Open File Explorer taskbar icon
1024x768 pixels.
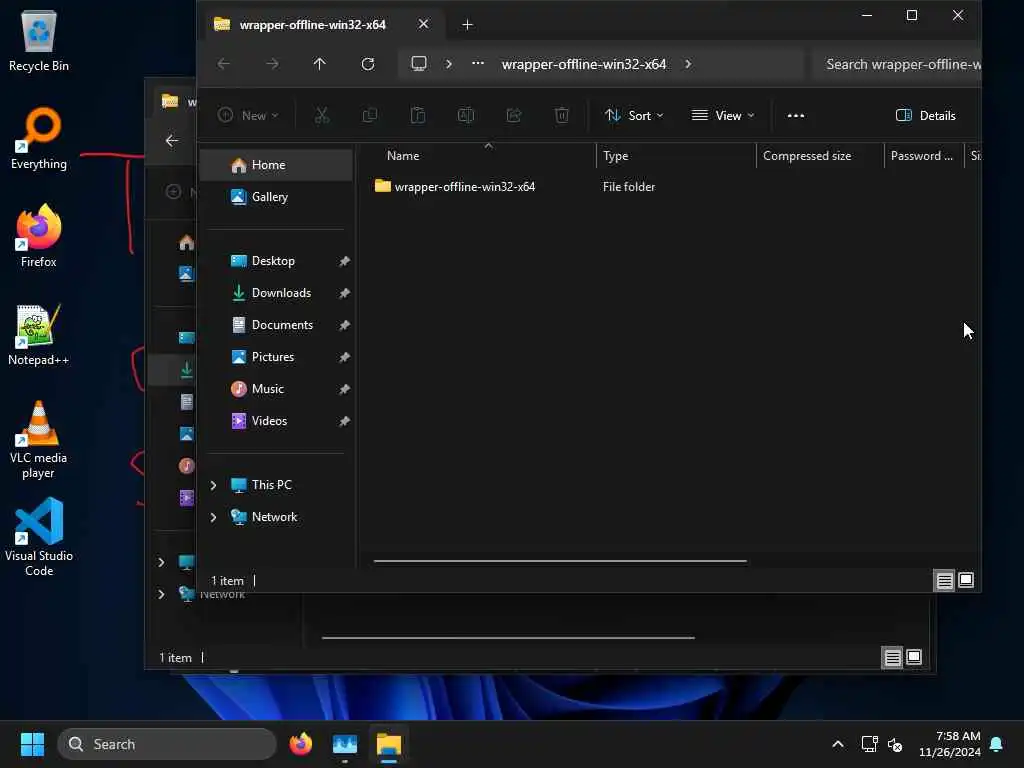tap(389, 744)
